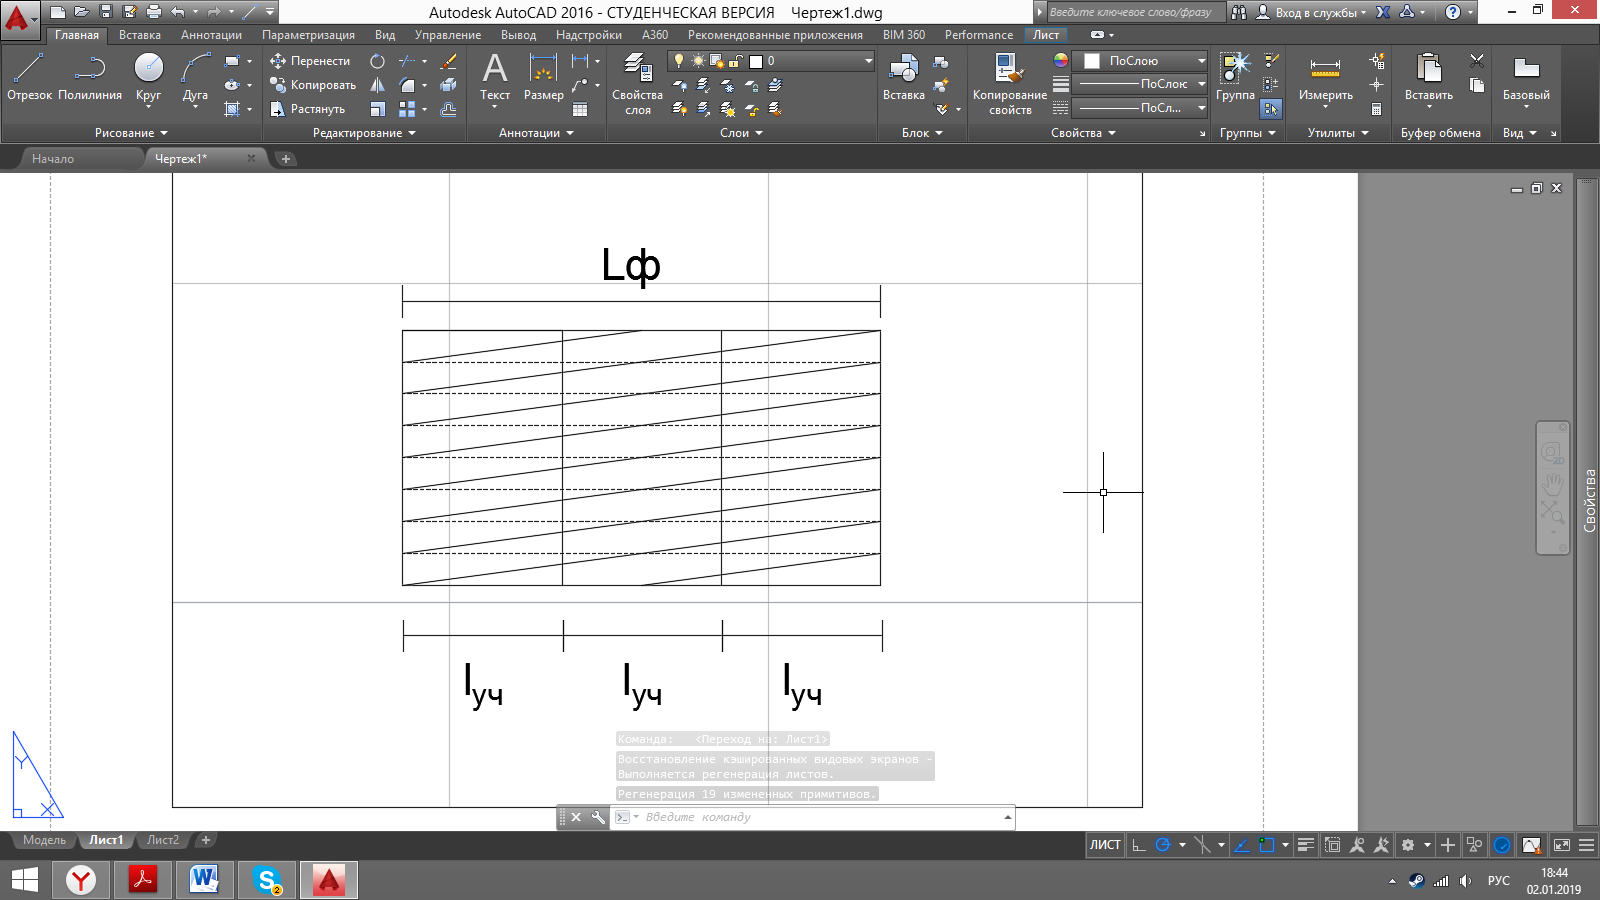Toggle polar tracking in status bar

[x=1163, y=845]
